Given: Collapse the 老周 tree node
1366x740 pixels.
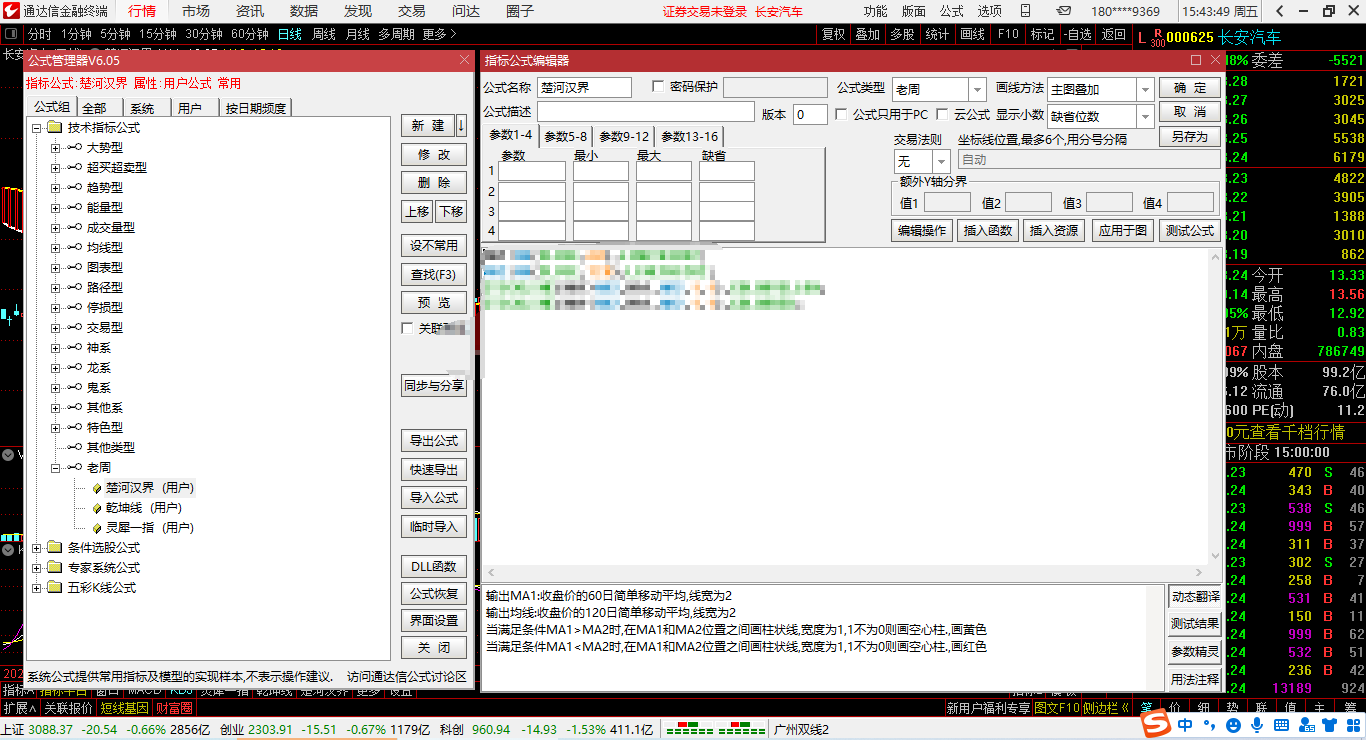Looking at the screenshot, I should pos(56,468).
